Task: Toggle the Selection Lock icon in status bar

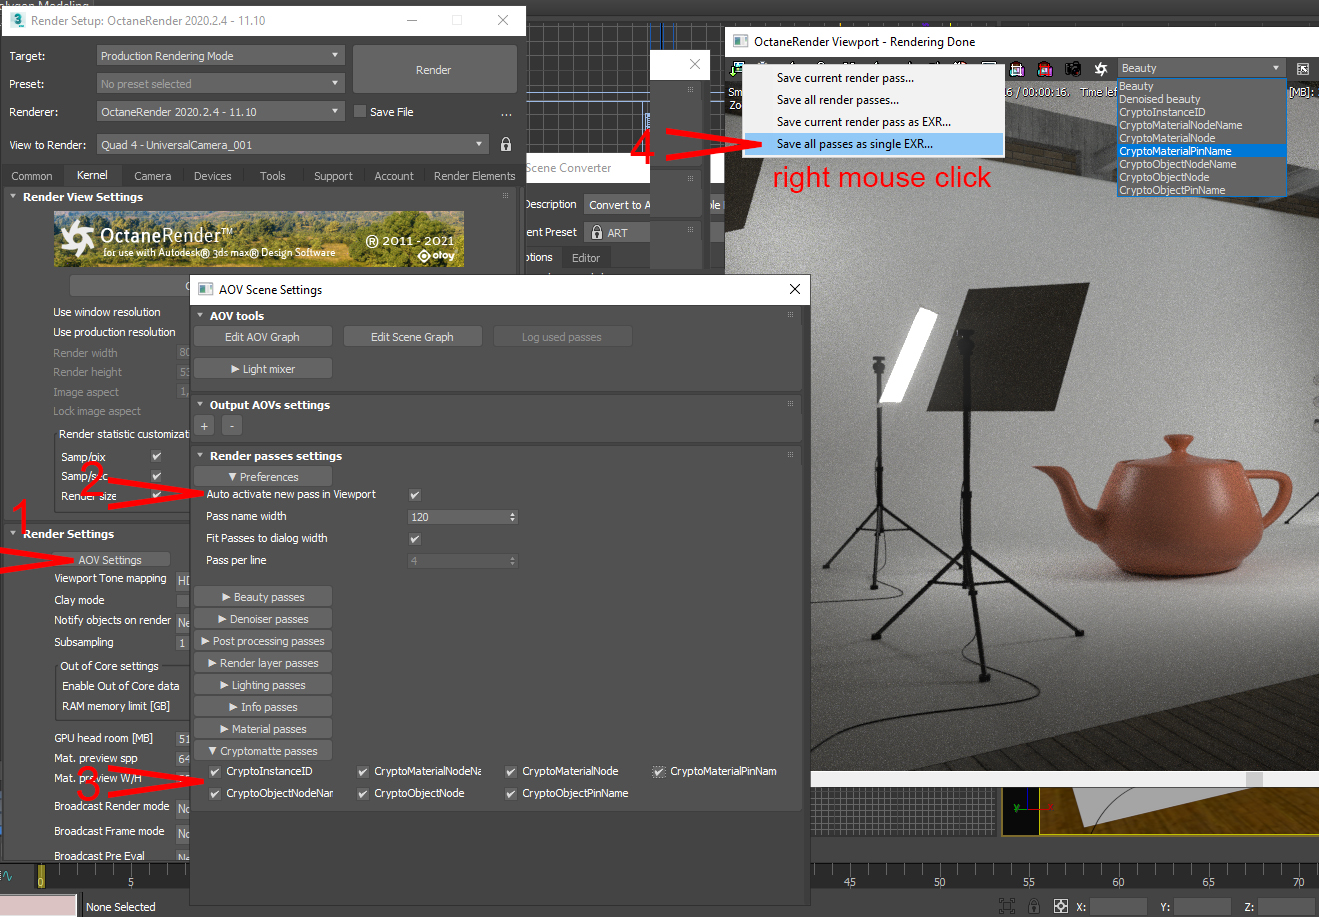Action: 1035,906
